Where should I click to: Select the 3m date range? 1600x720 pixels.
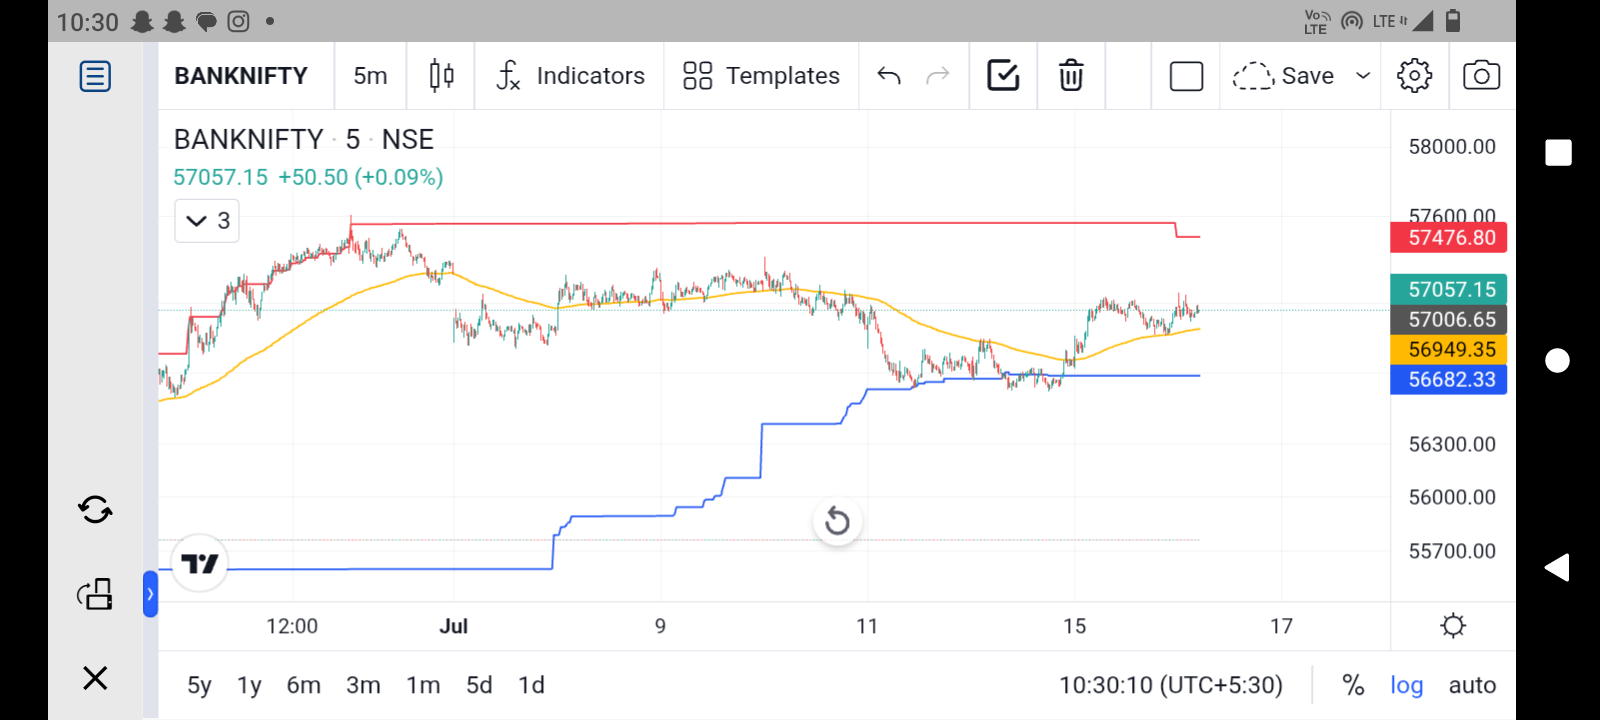tap(363, 685)
